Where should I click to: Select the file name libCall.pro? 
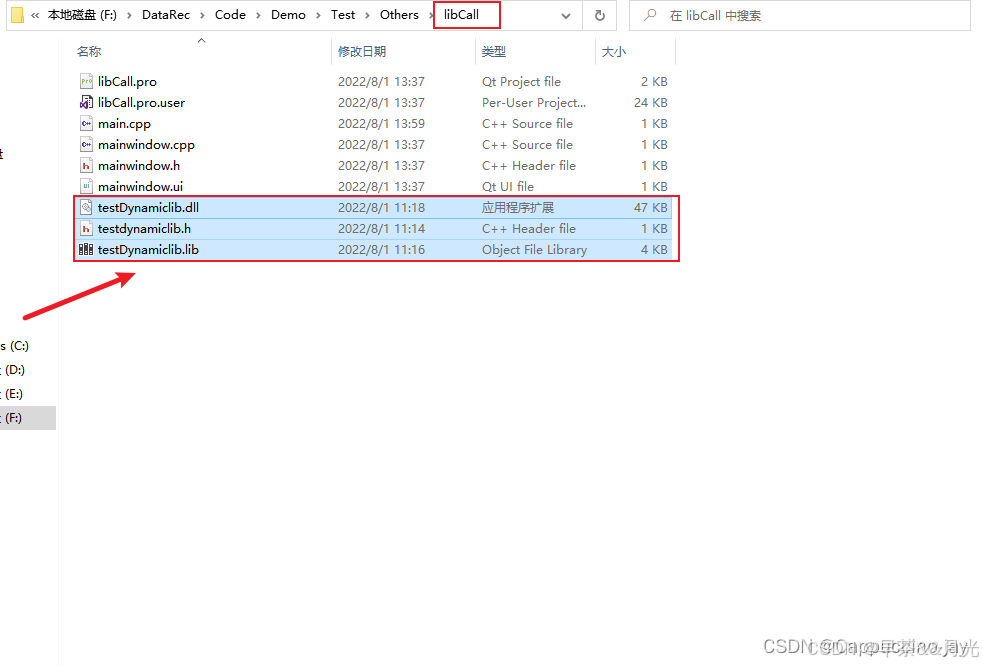point(127,82)
